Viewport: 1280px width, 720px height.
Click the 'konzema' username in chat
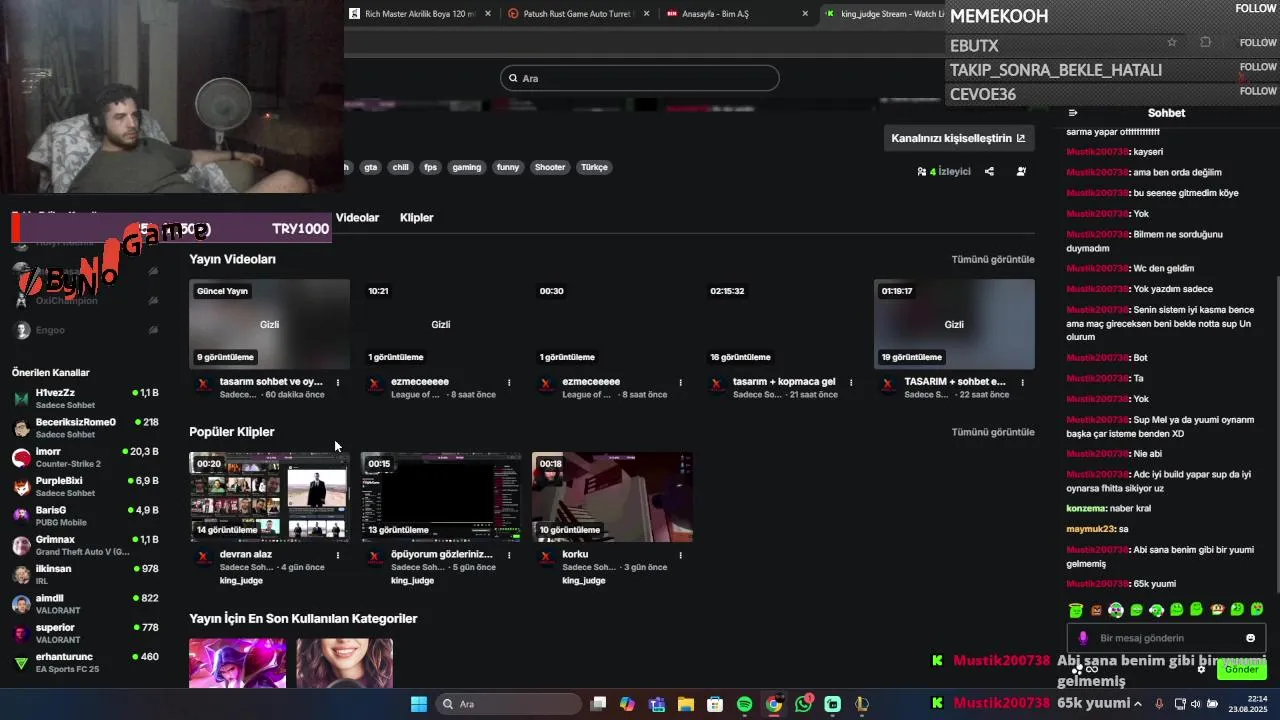click(x=1086, y=509)
